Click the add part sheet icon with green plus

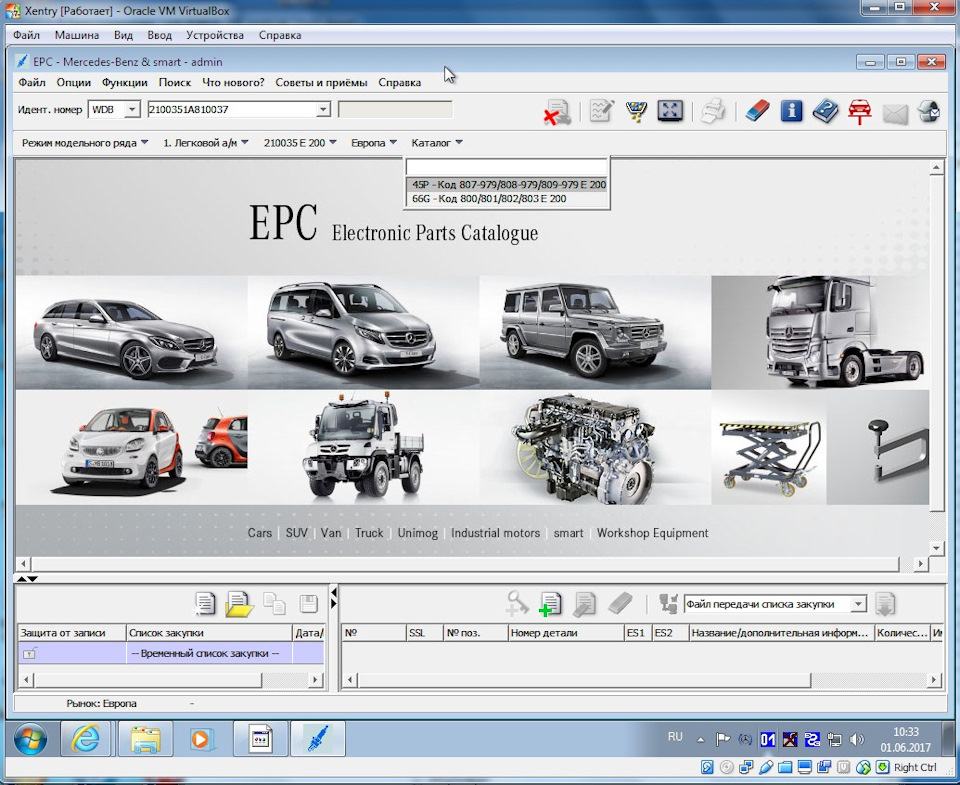point(549,604)
